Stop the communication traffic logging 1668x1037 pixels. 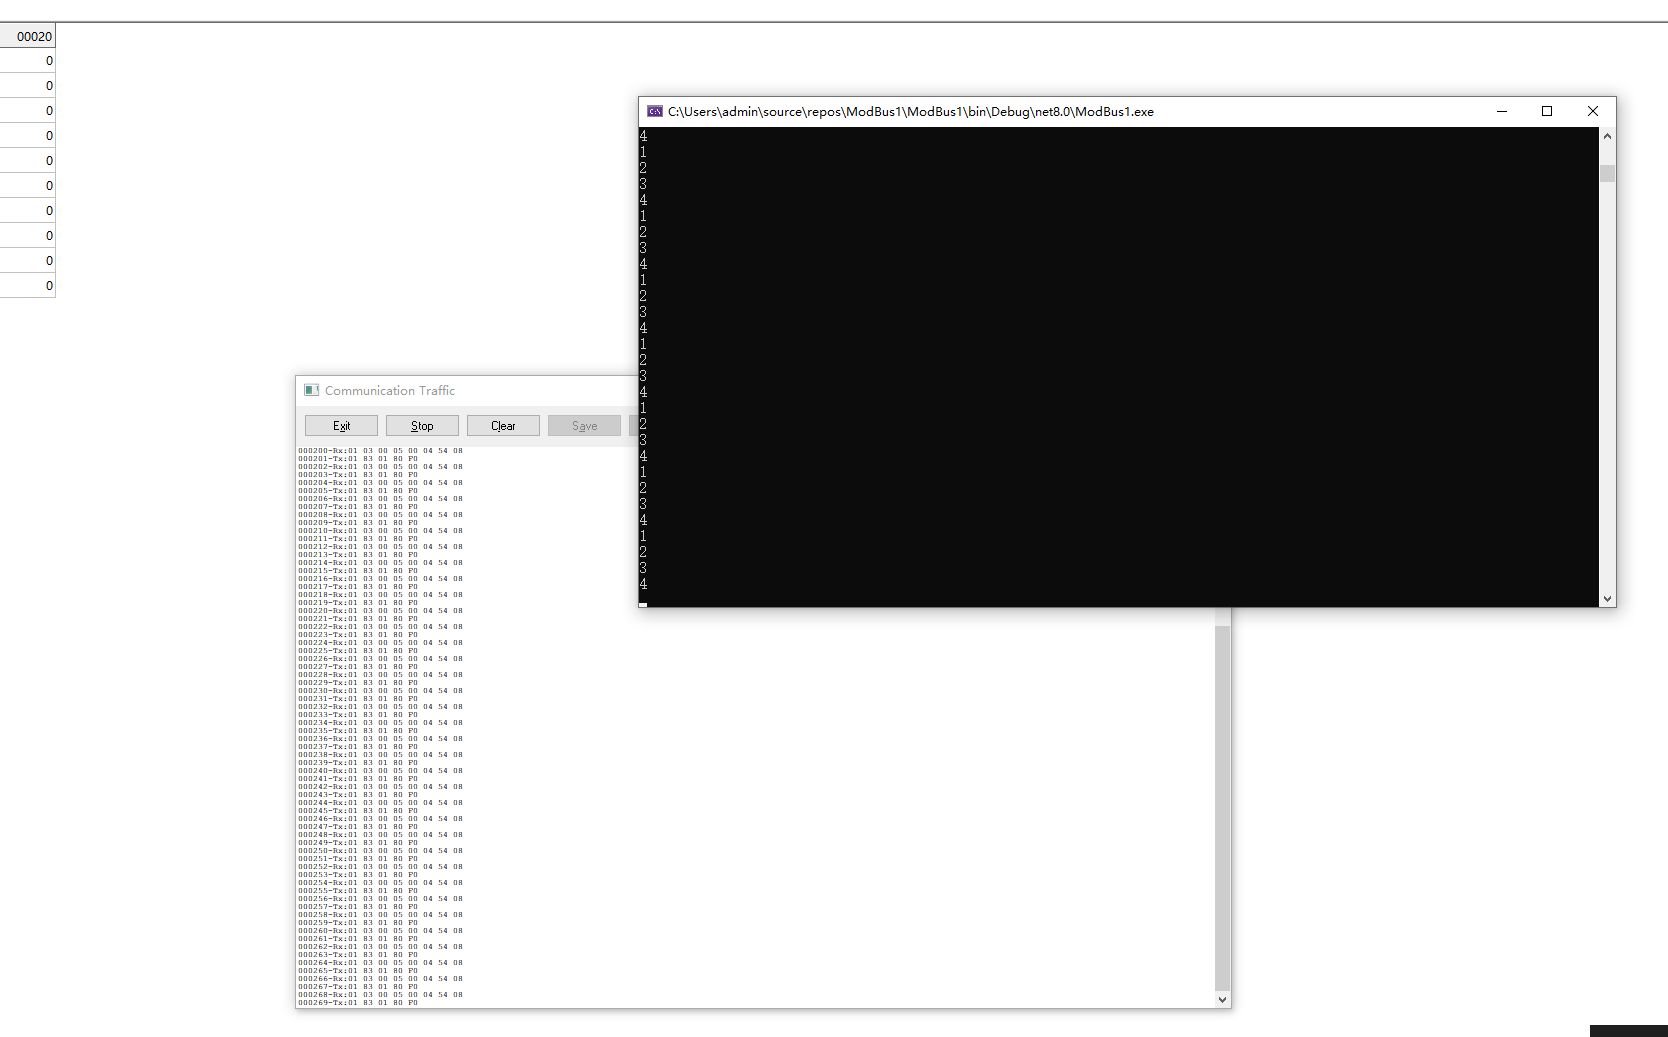click(422, 426)
